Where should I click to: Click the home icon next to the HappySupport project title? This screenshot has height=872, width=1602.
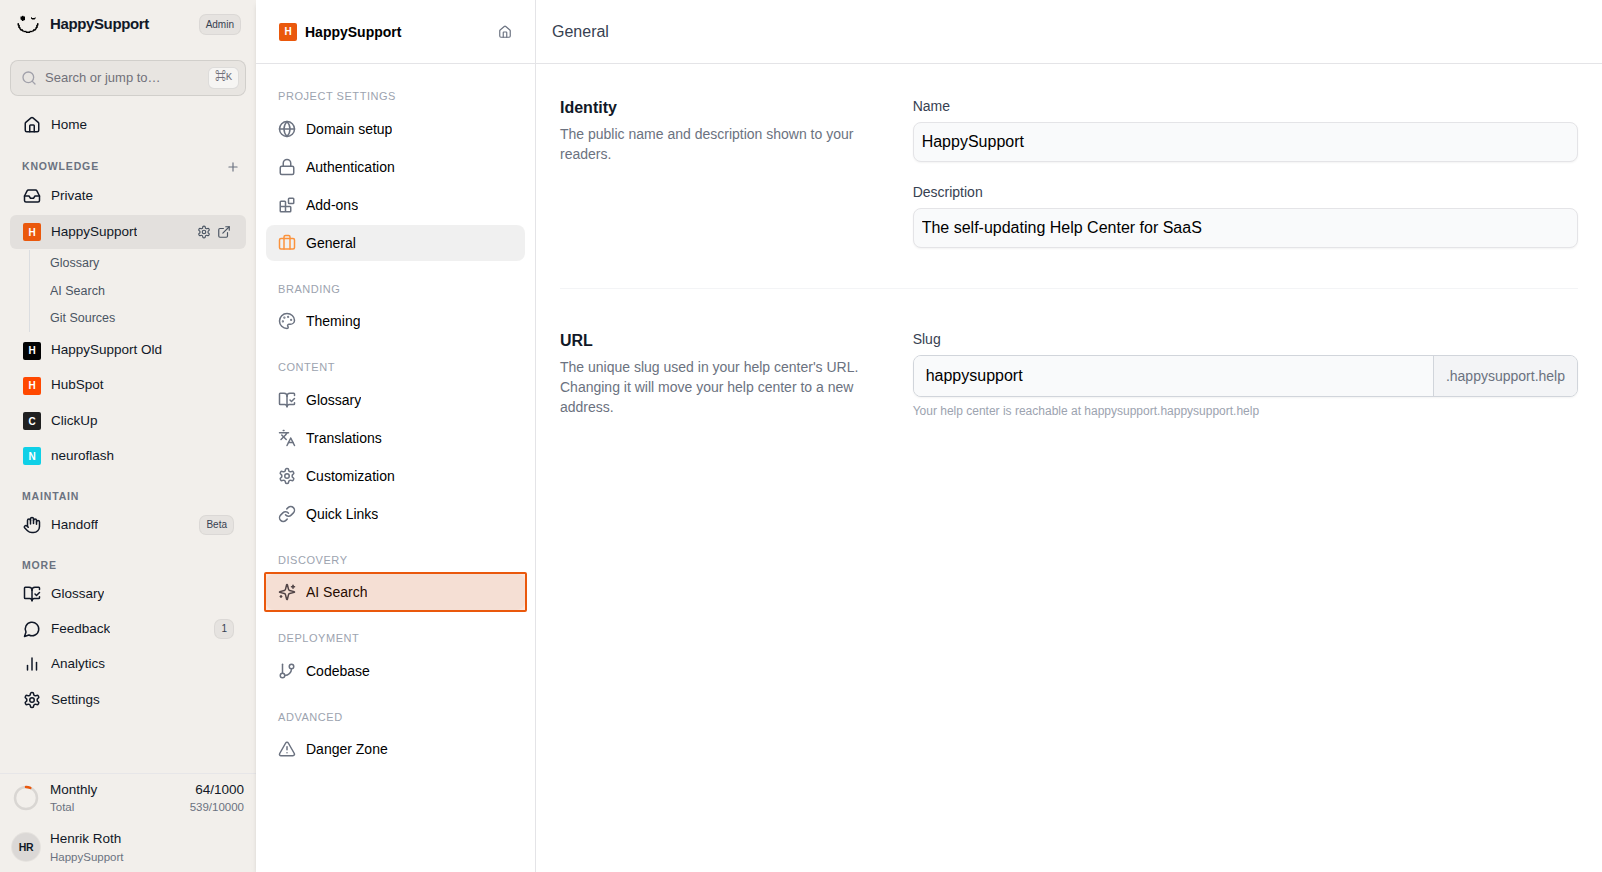505,32
